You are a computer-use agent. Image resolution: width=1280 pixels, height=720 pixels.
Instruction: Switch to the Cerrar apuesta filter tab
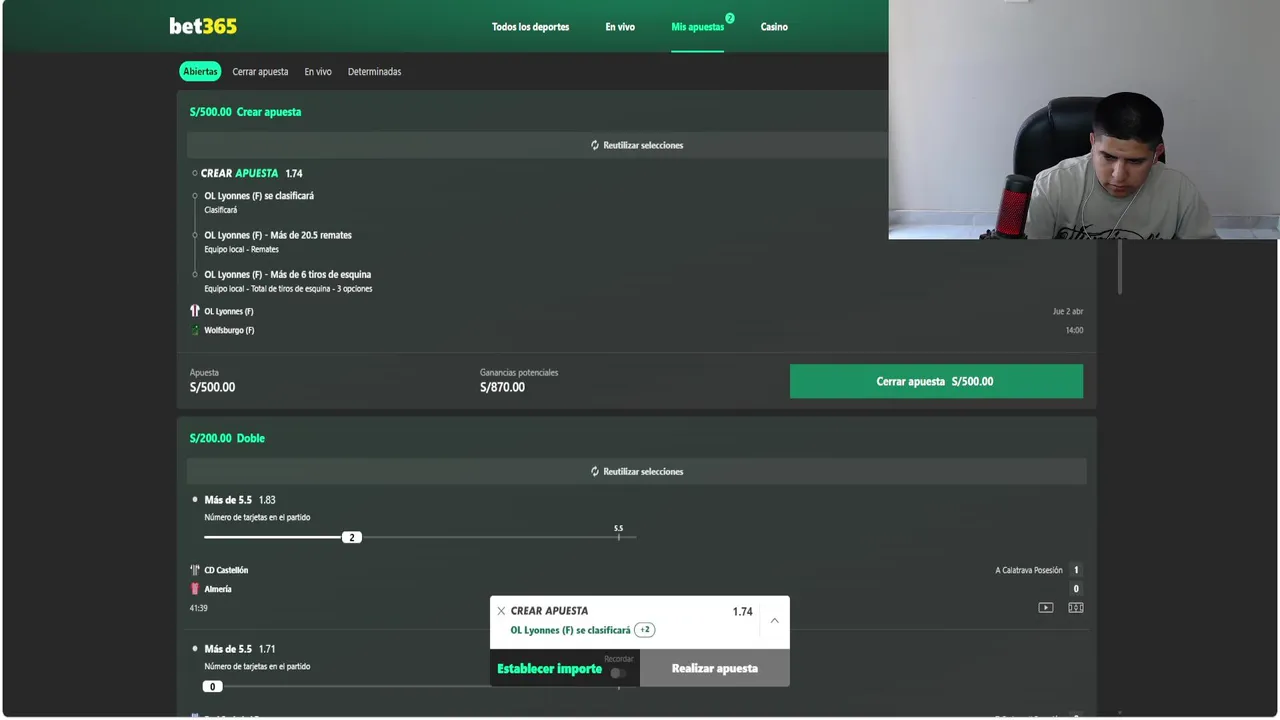[x=260, y=72]
